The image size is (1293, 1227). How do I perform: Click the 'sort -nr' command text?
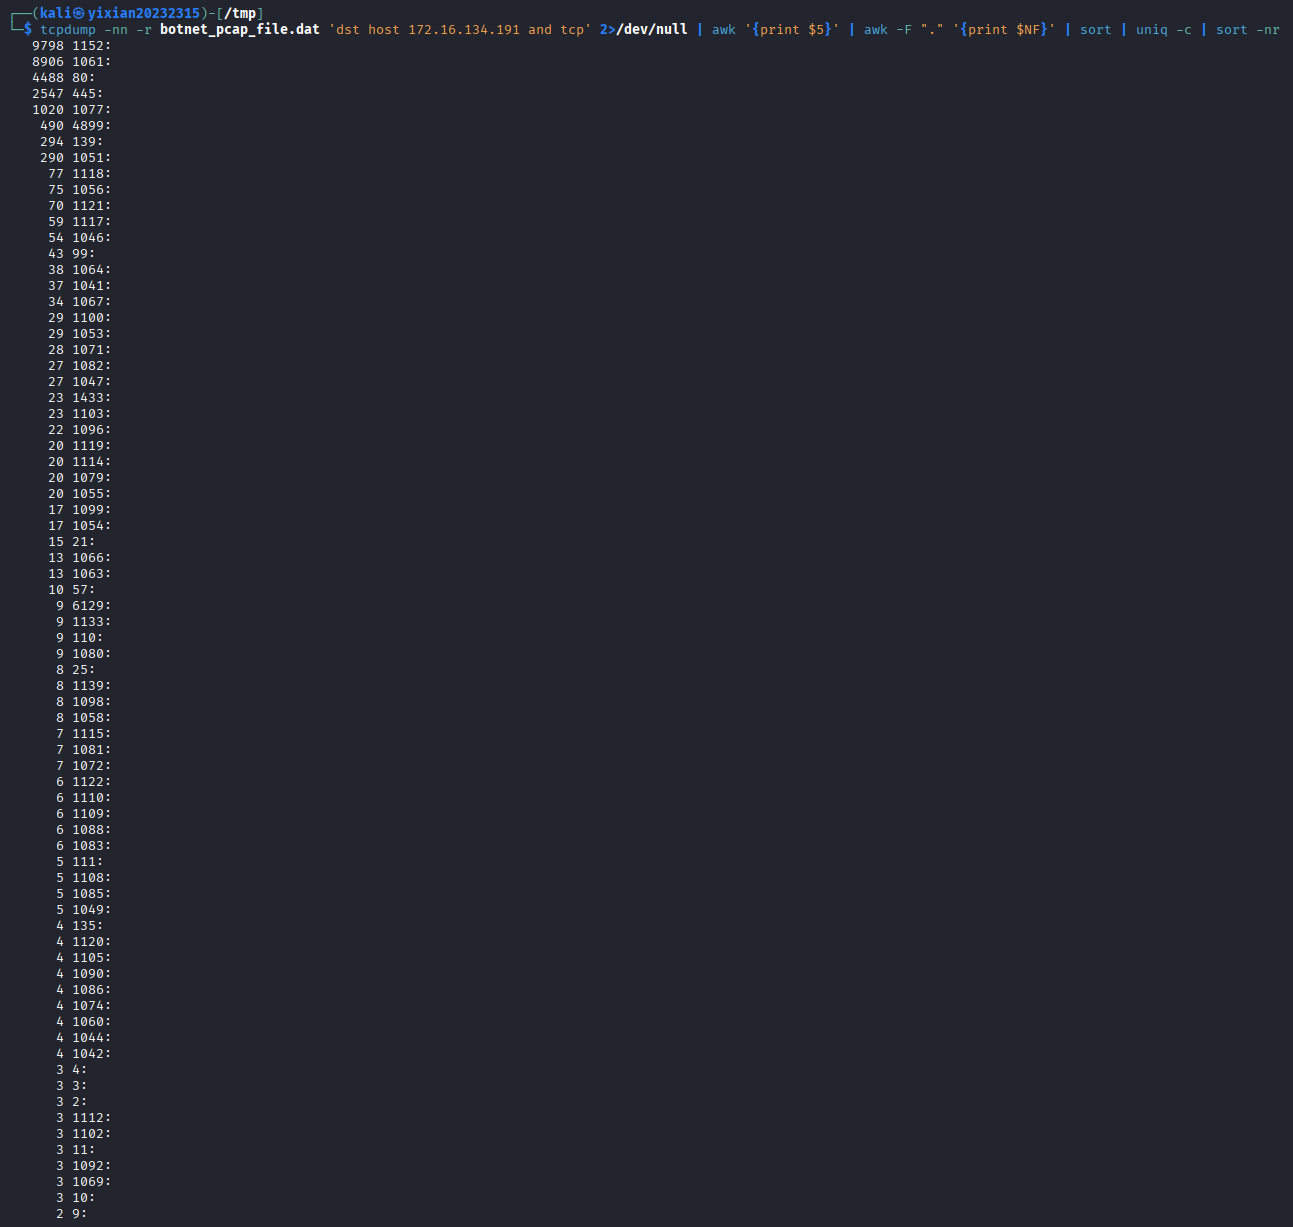point(1248,30)
